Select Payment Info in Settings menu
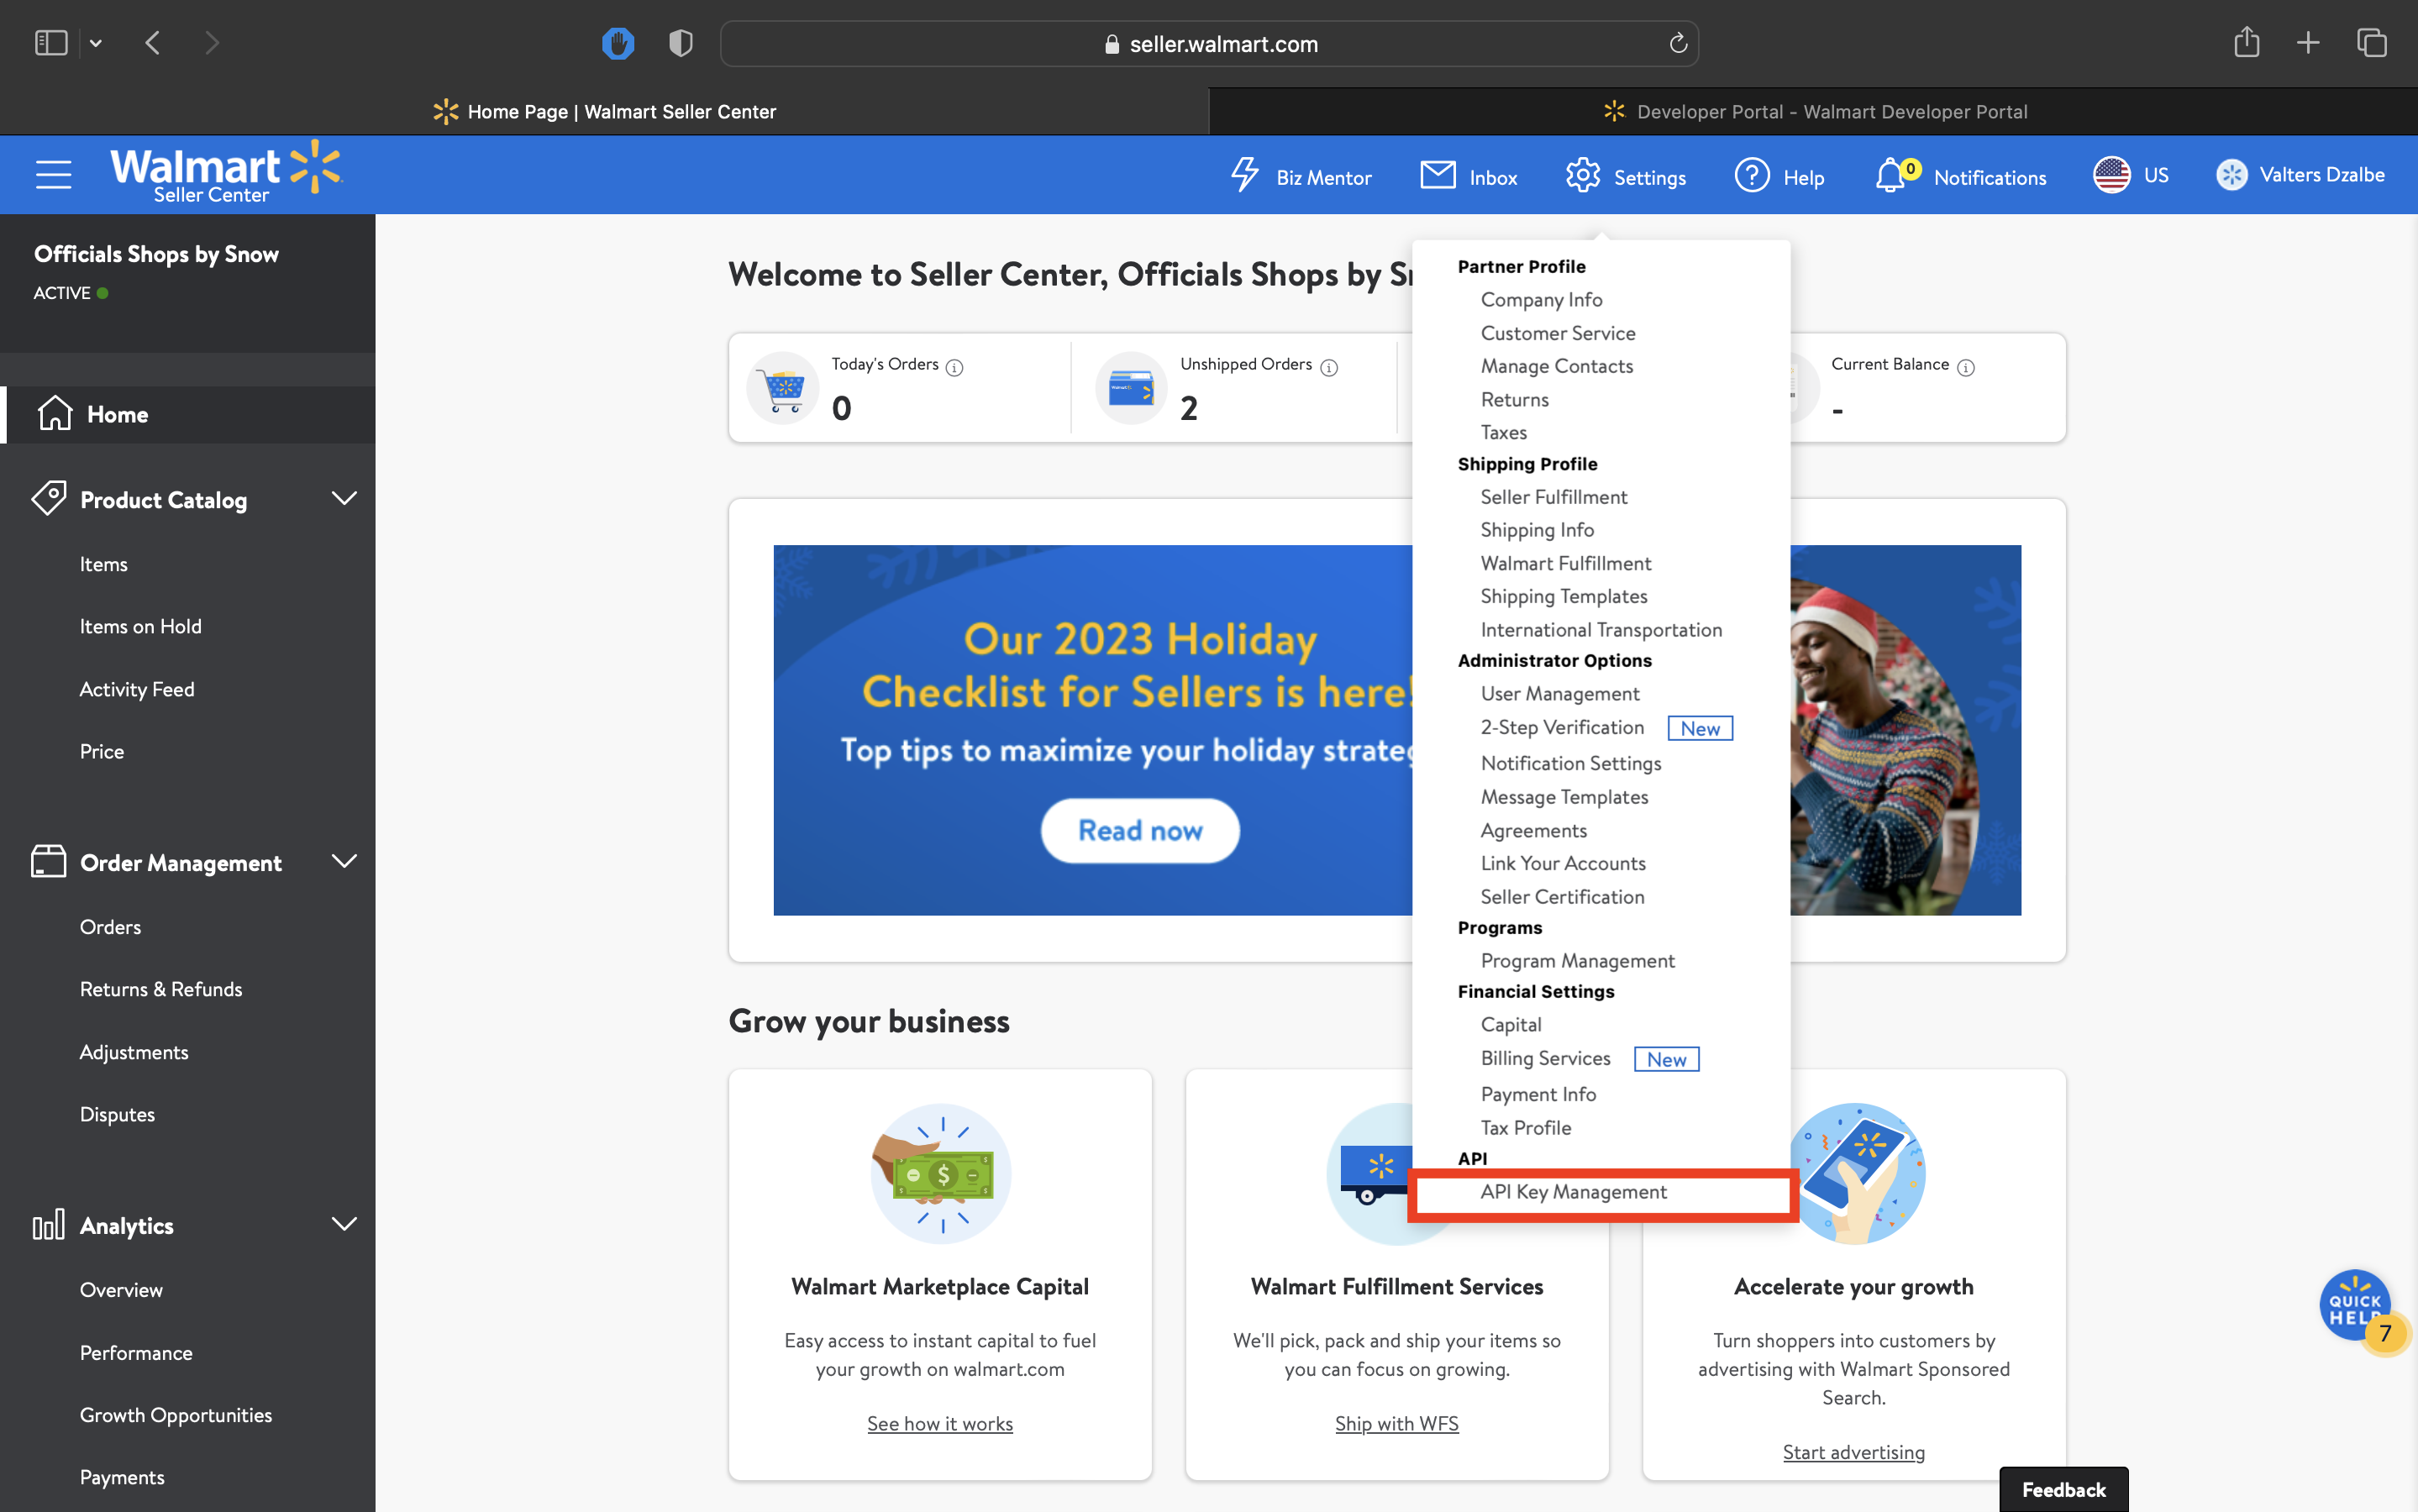 pyautogui.click(x=1538, y=1094)
